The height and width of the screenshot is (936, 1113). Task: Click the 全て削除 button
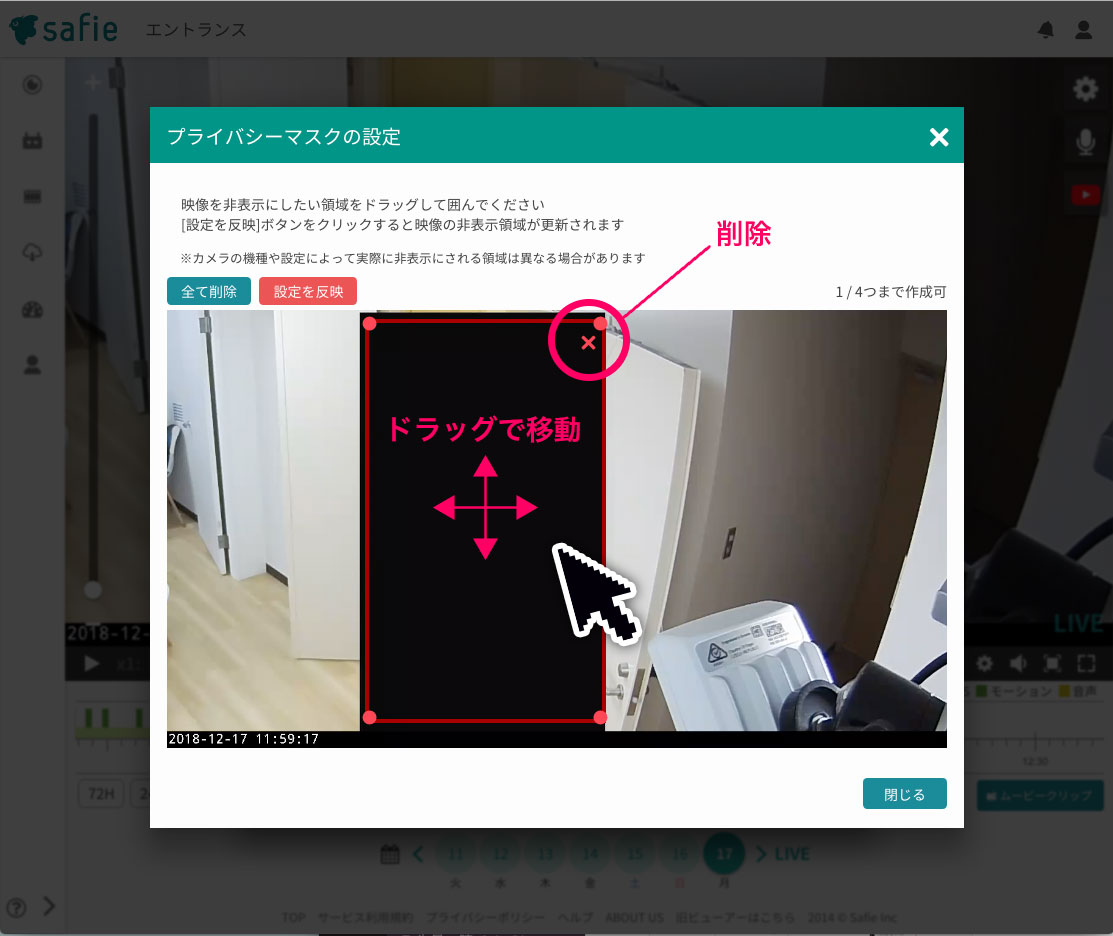coord(209,291)
